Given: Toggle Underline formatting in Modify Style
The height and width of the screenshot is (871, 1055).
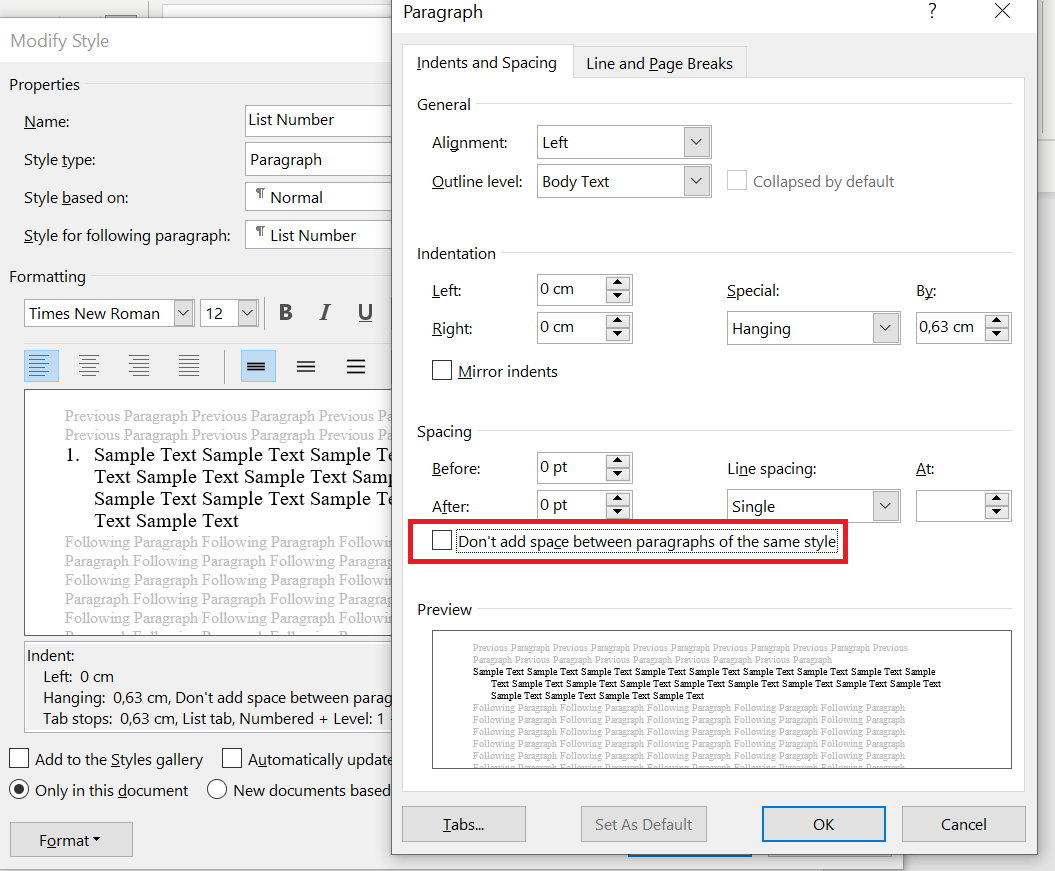Looking at the screenshot, I should tap(365, 313).
